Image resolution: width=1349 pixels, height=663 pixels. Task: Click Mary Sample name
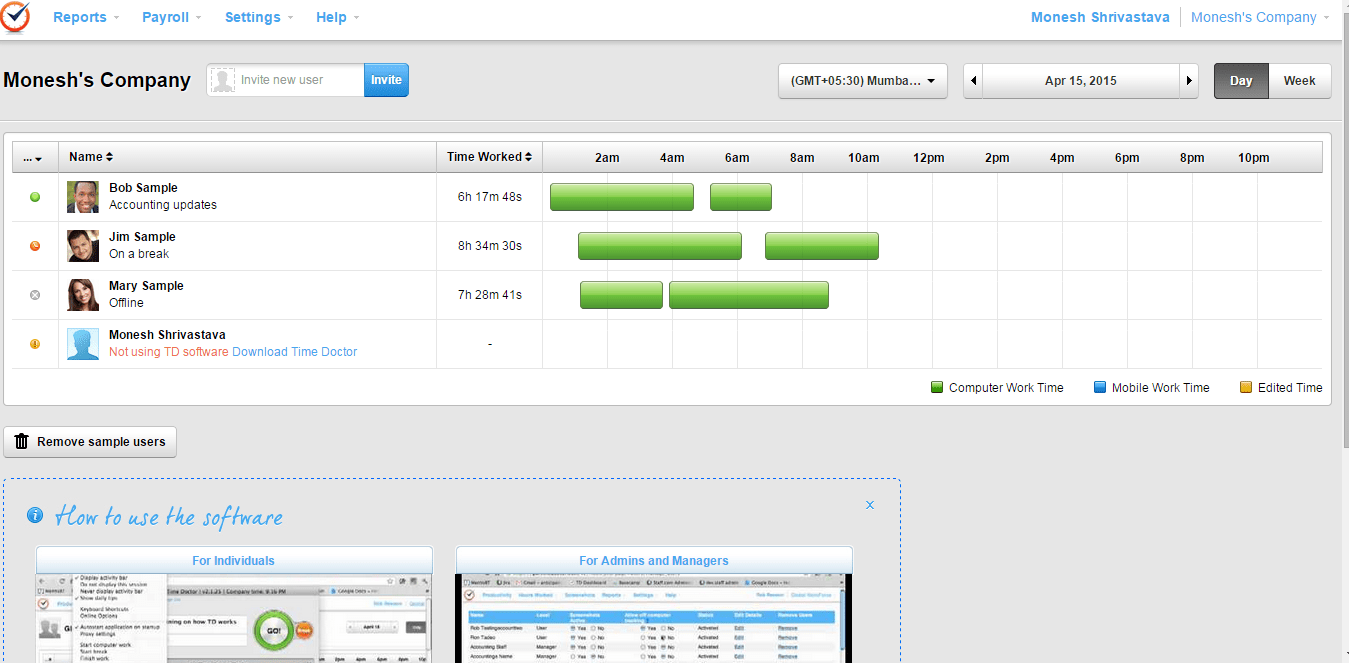pos(146,286)
